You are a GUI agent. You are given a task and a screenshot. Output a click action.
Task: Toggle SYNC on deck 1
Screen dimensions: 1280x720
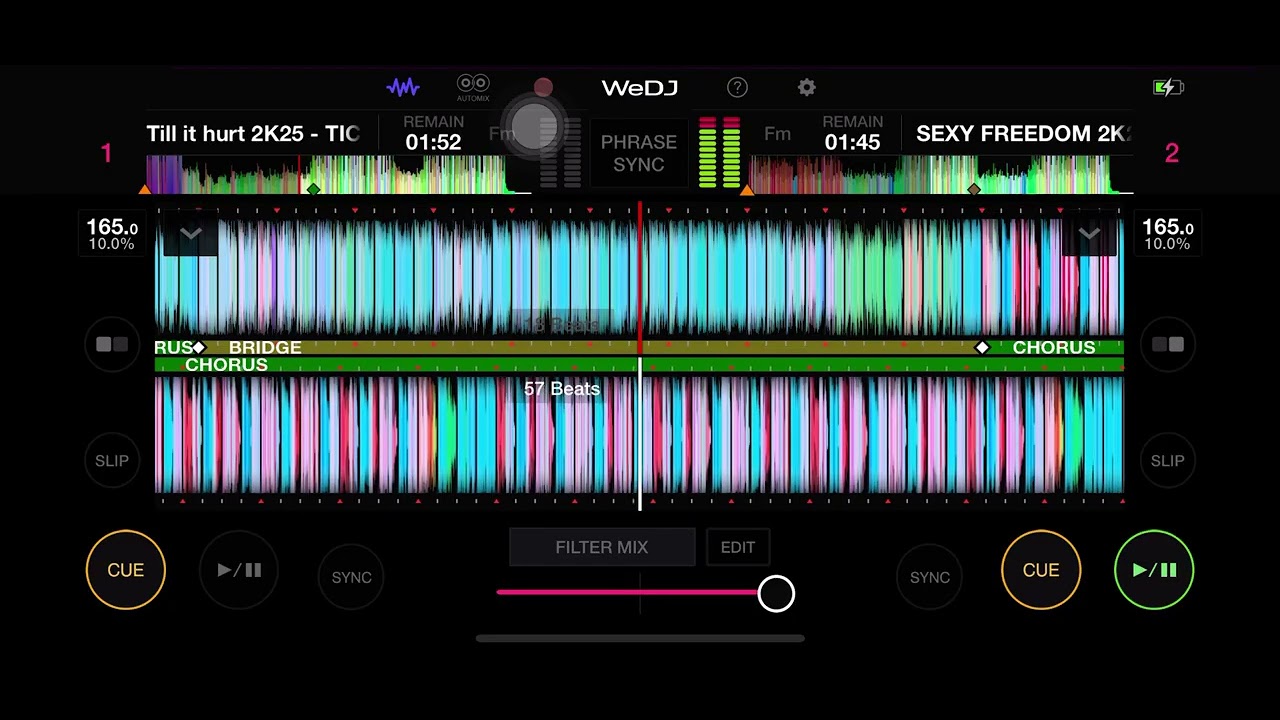pos(351,577)
